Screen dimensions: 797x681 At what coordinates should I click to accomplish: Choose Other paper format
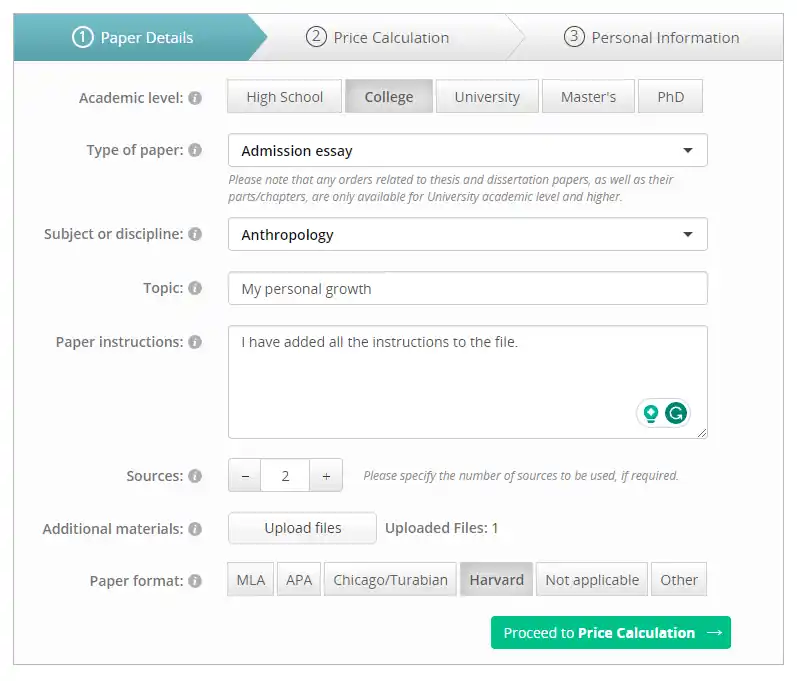679,579
